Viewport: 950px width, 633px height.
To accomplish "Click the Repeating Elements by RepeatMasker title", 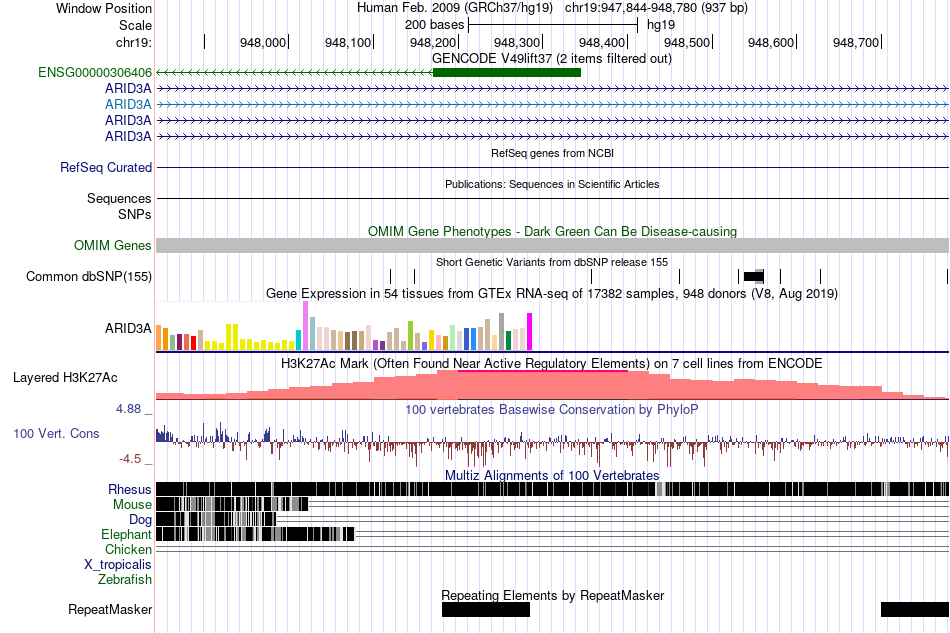I will pyautogui.click(x=552, y=595).
